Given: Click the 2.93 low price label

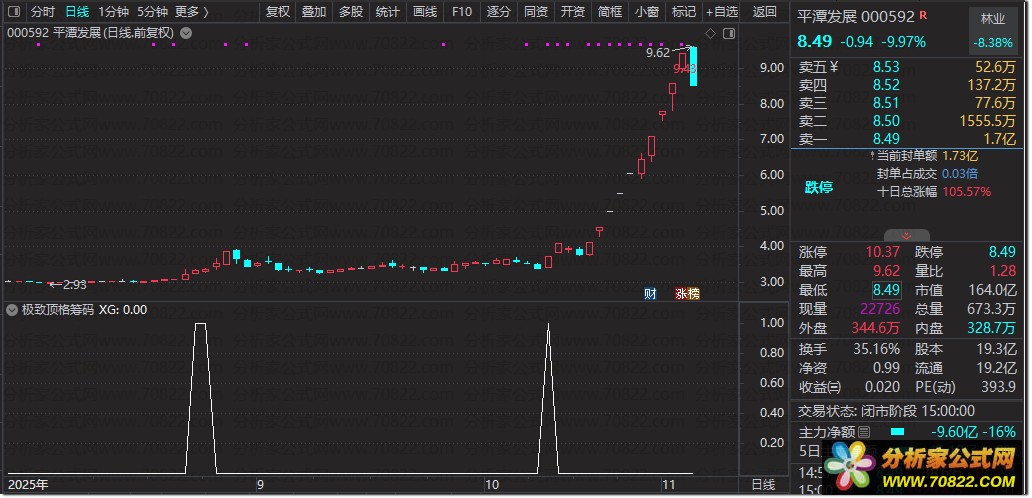Looking at the screenshot, I should [x=75, y=285].
